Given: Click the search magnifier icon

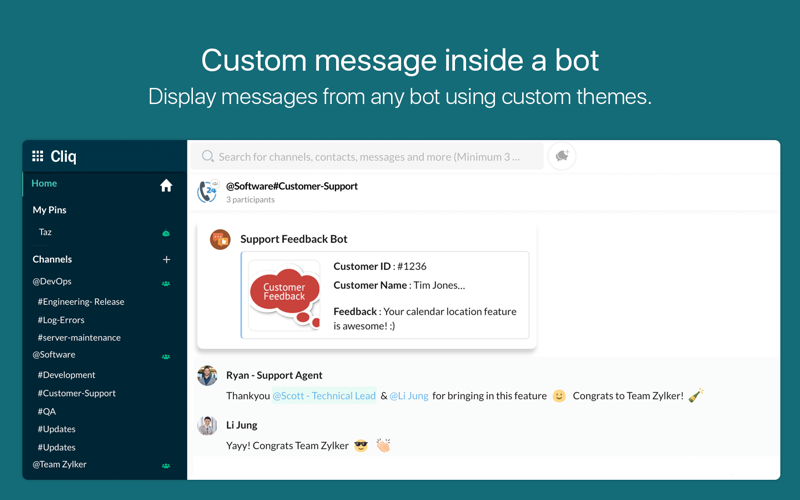Looking at the screenshot, I should tap(208, 156).
